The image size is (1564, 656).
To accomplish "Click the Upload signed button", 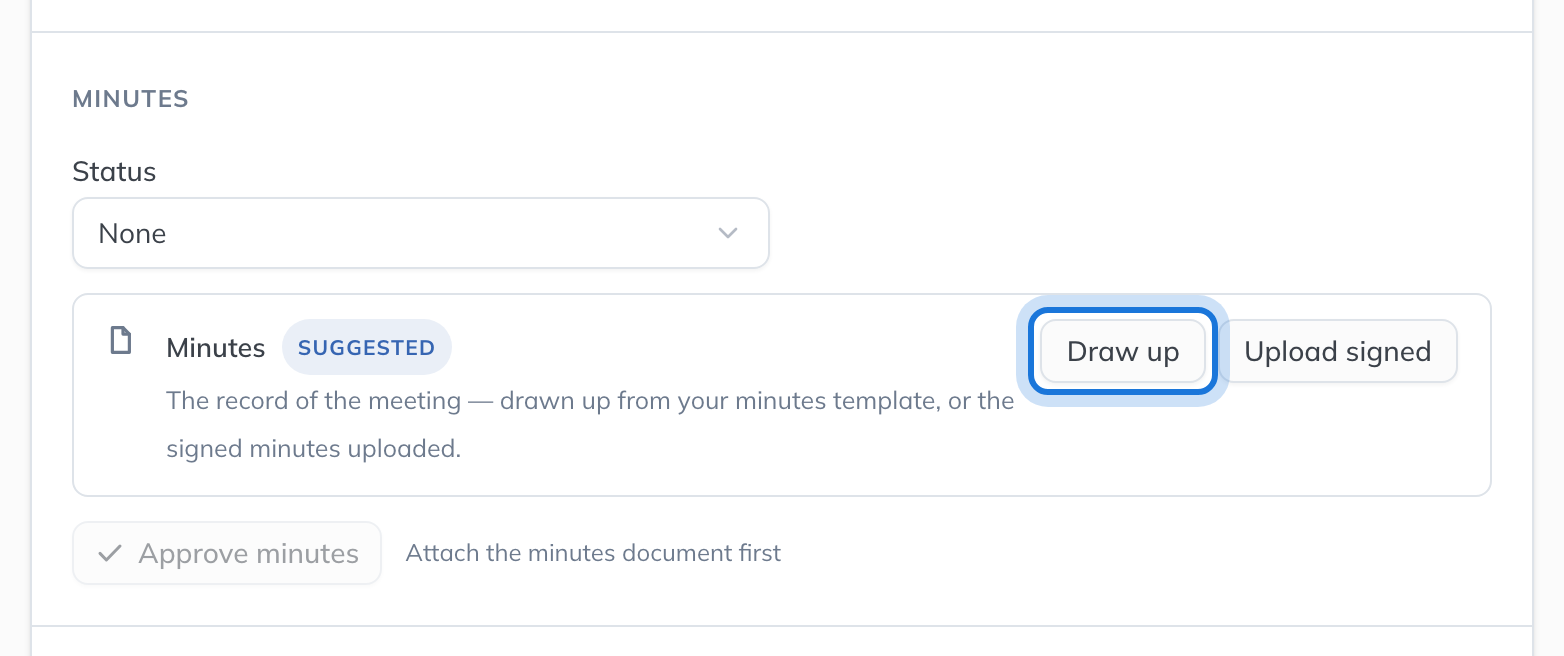I will coord(1337,351).
